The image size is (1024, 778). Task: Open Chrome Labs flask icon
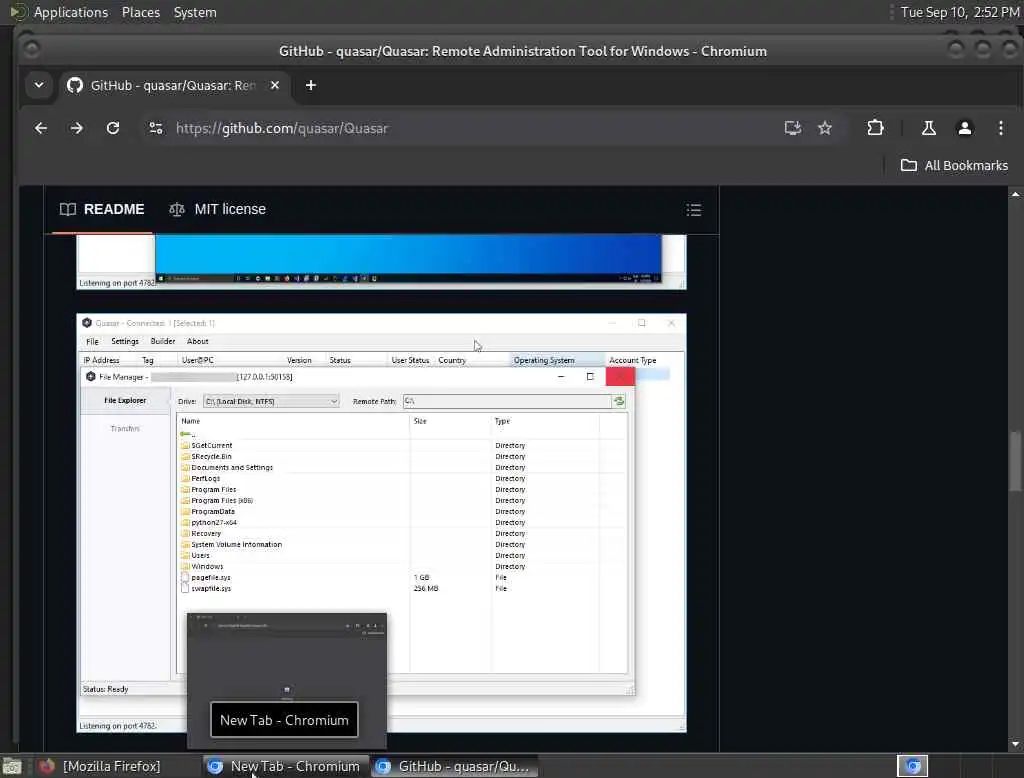coord(928,129)
